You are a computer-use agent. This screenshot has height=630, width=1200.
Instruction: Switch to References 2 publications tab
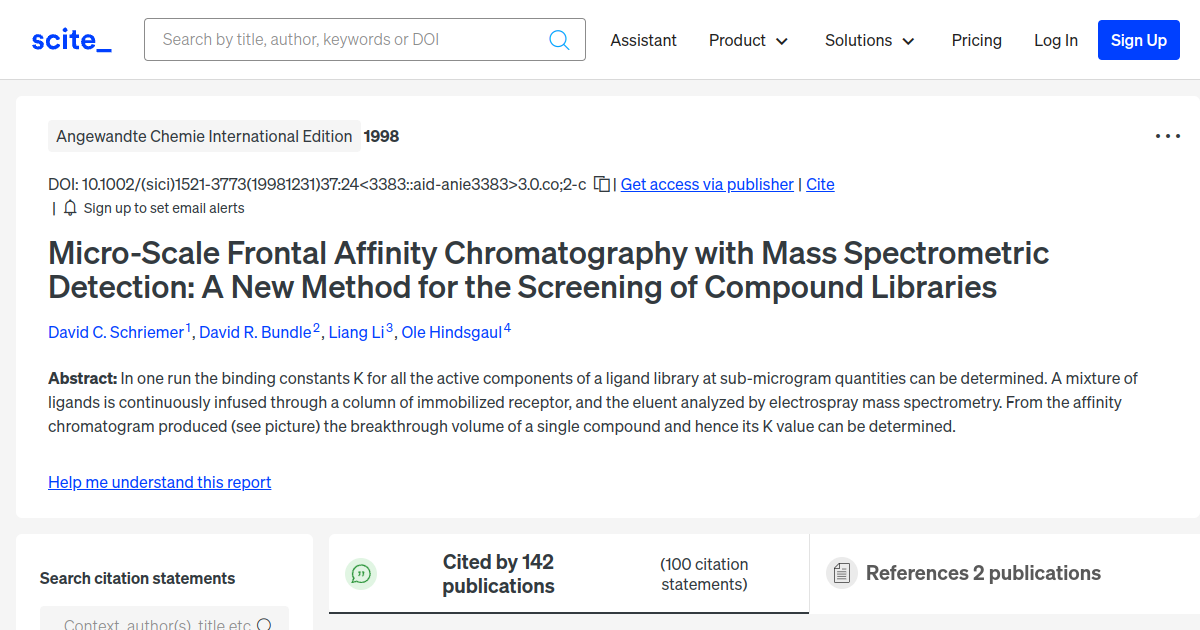click(x=983, y=573)
